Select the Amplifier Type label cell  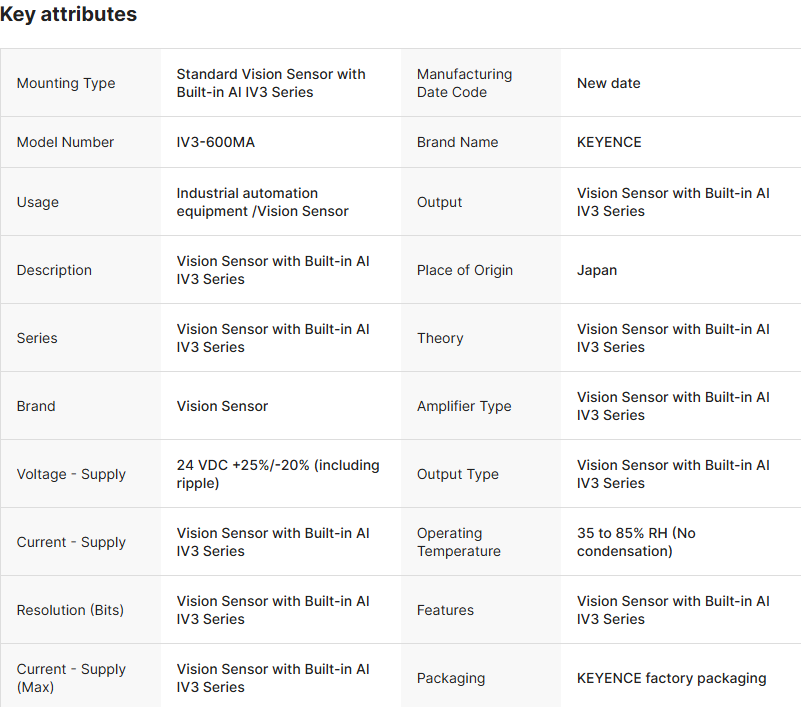tap(464, 406)
